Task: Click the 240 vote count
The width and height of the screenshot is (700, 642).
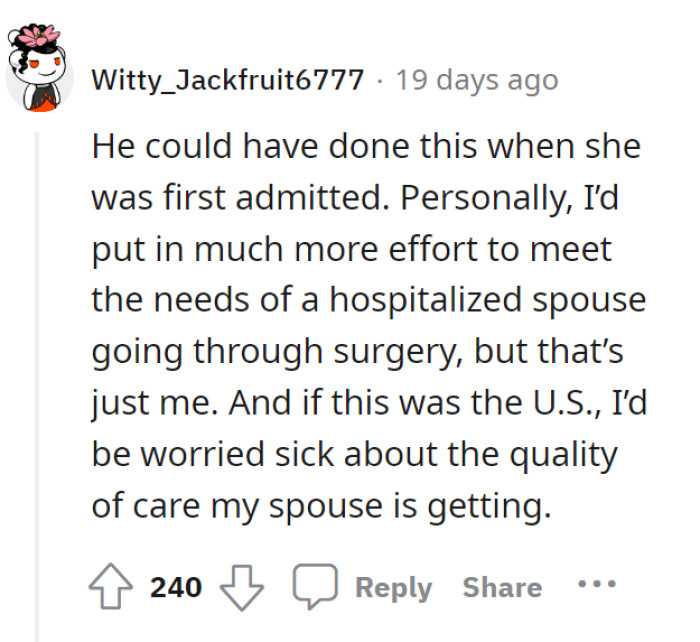Action: tap(176, 587)
